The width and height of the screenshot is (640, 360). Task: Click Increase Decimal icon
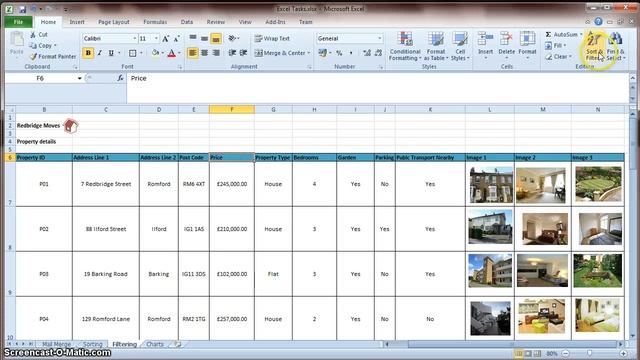(367, 53)
